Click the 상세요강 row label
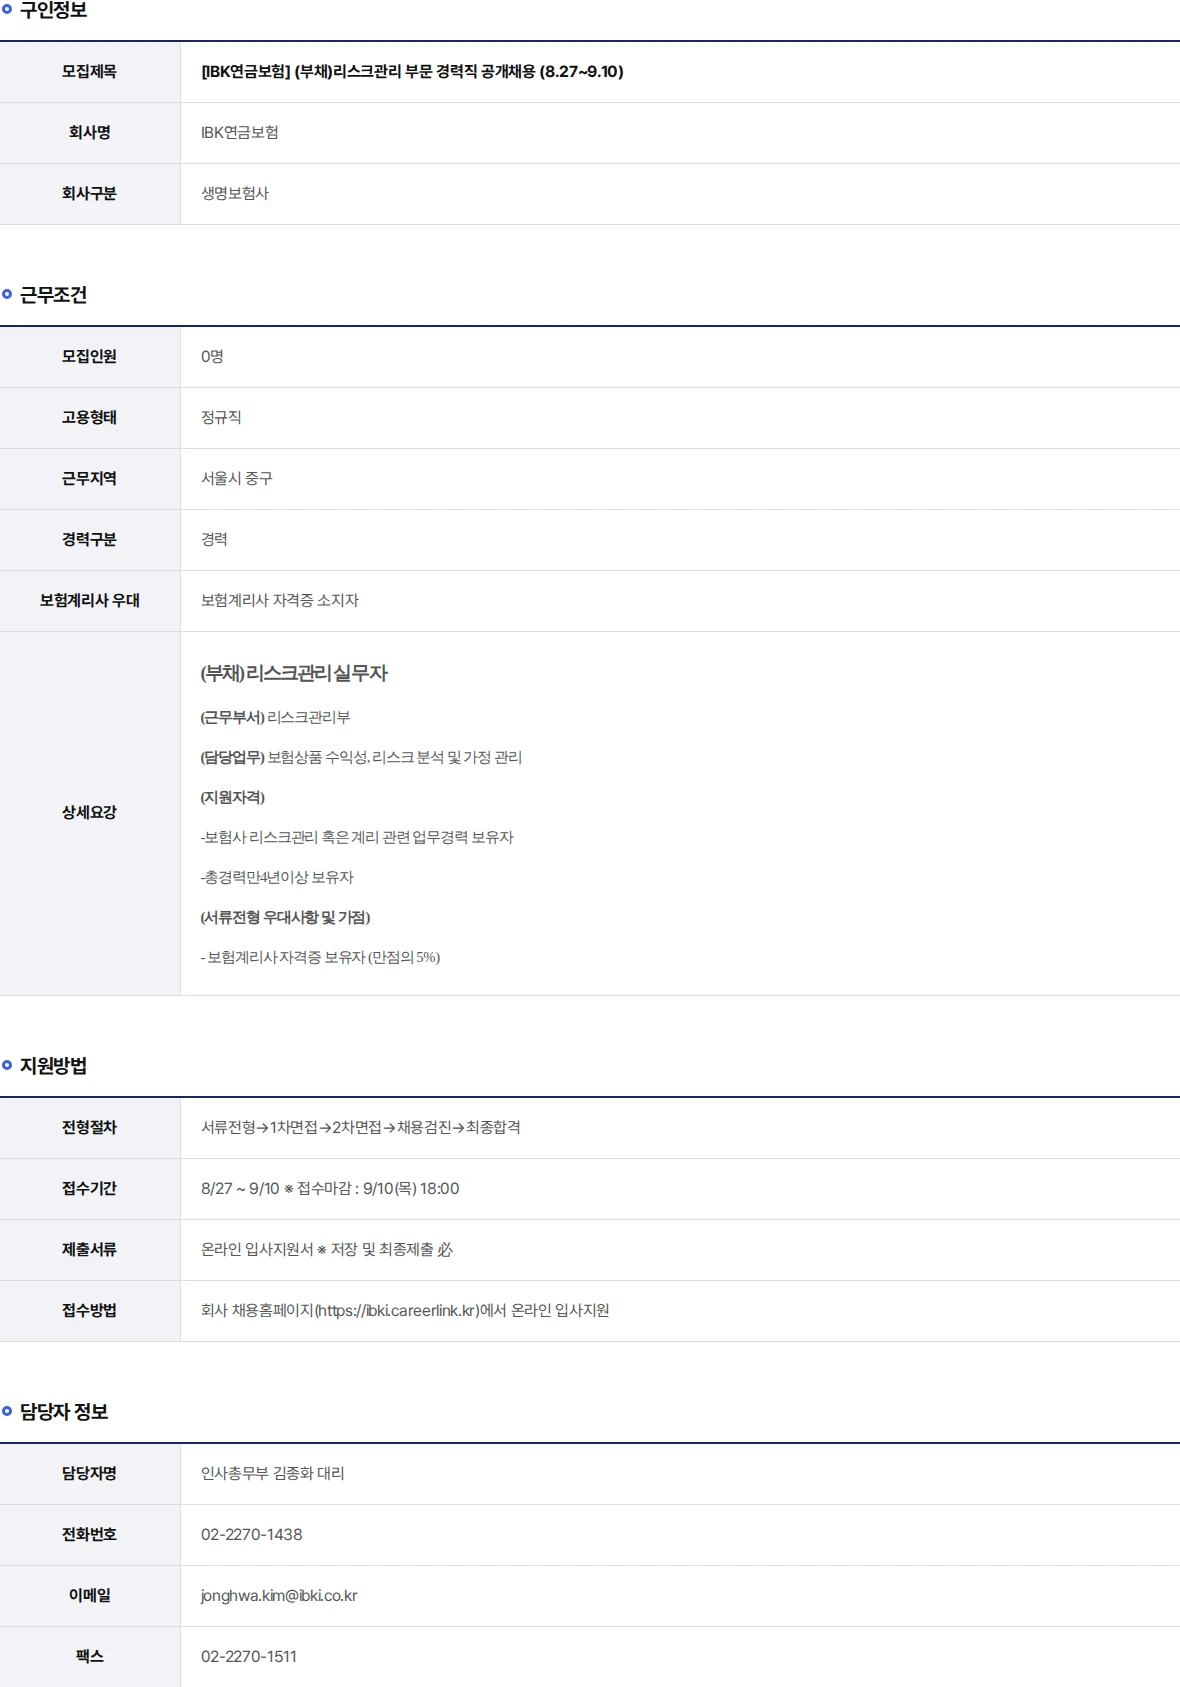 click(x=89, y=813)
